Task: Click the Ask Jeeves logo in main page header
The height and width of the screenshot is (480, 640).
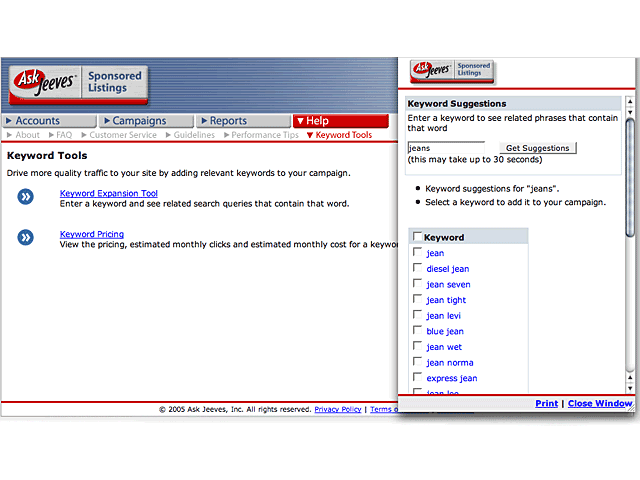Action: coord(78,84)
